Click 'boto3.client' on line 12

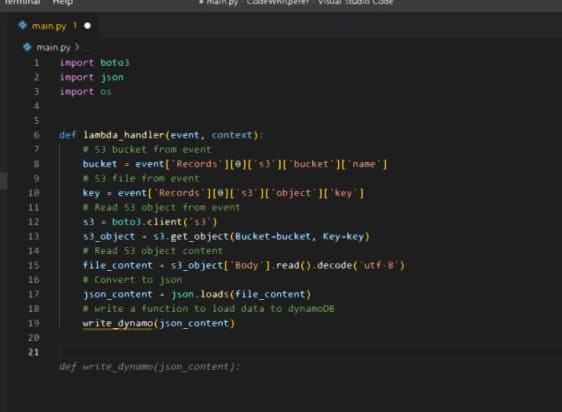[147, 222]
